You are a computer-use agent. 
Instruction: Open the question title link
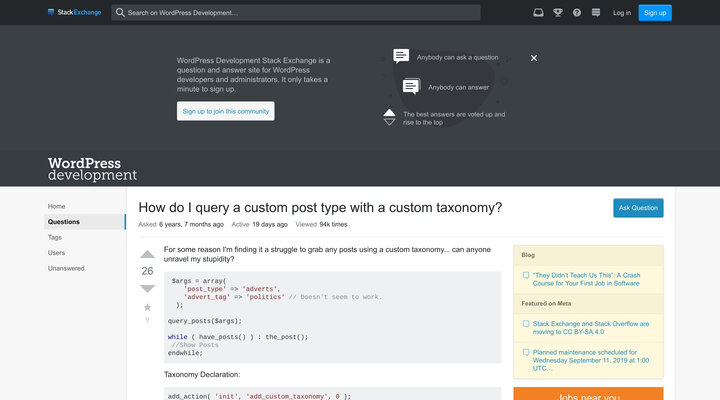pyautogui.click(x=320, y=208)
